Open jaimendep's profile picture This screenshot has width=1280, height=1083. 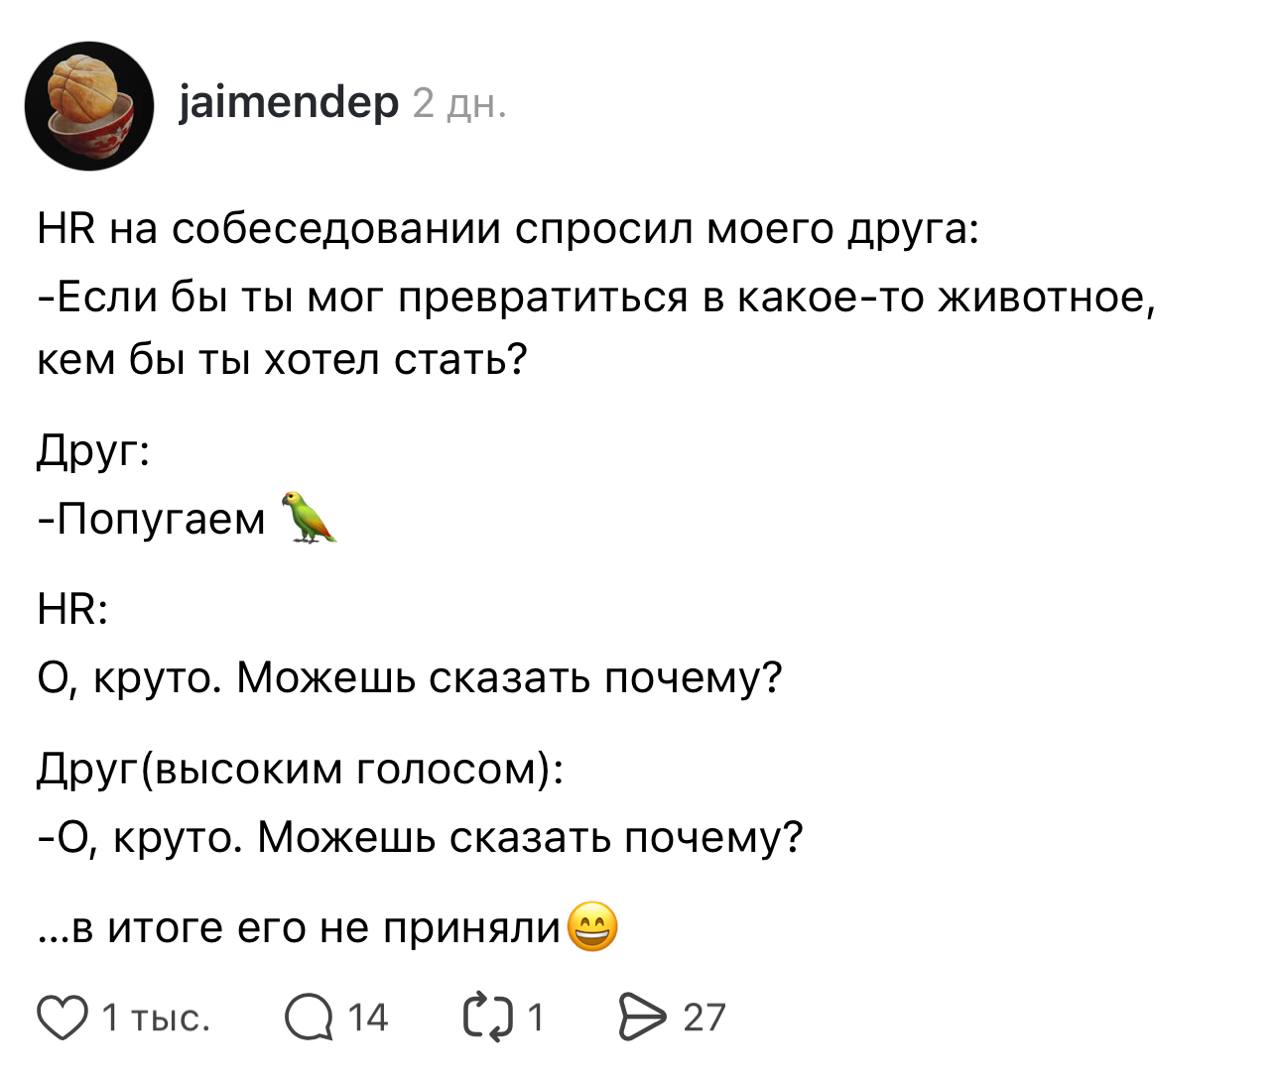[x=89, y=105]
